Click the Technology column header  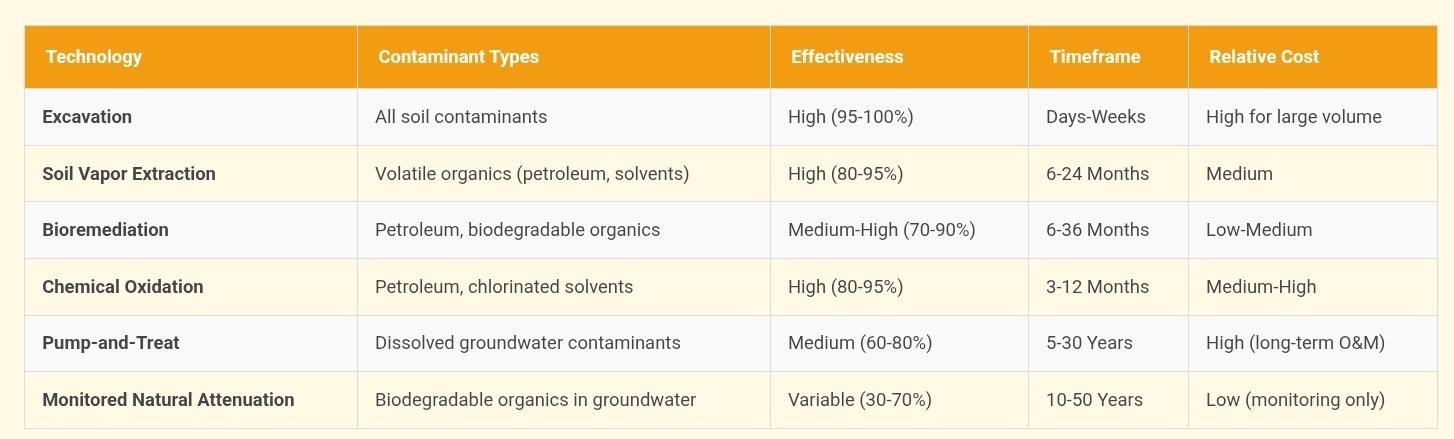[x=94, y=57]
